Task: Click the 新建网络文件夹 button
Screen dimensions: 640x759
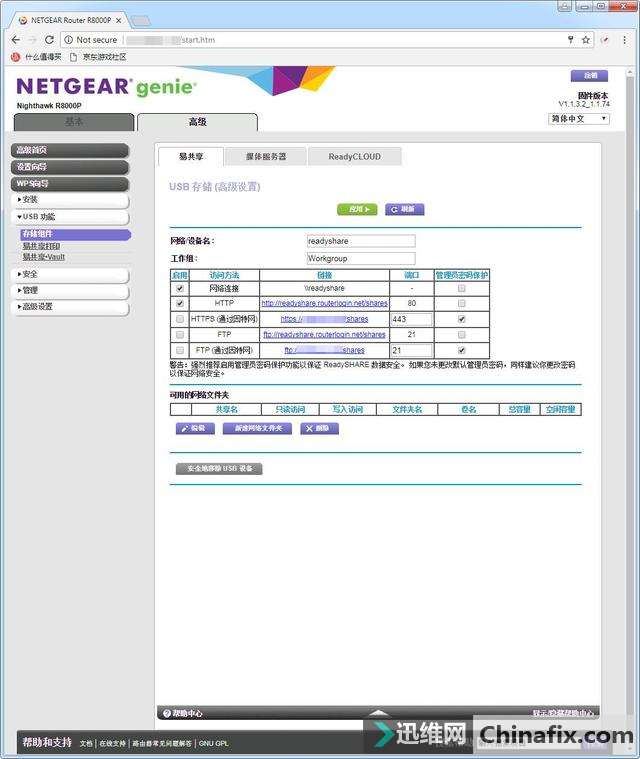Action: point(257,429)
